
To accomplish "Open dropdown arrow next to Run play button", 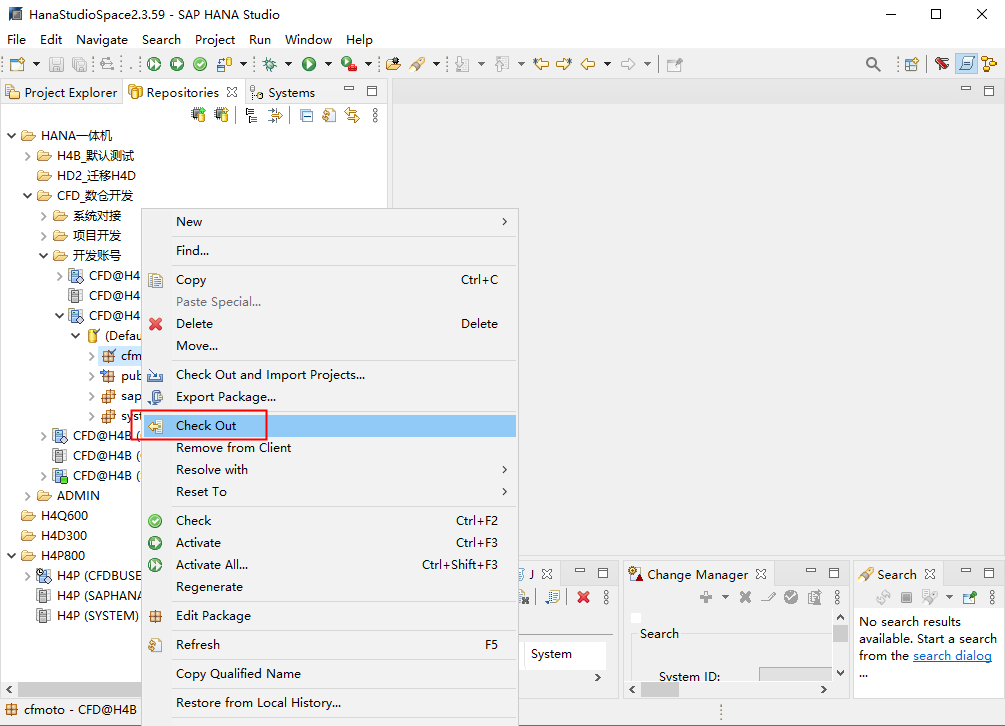I will click(x=328, y=64).
